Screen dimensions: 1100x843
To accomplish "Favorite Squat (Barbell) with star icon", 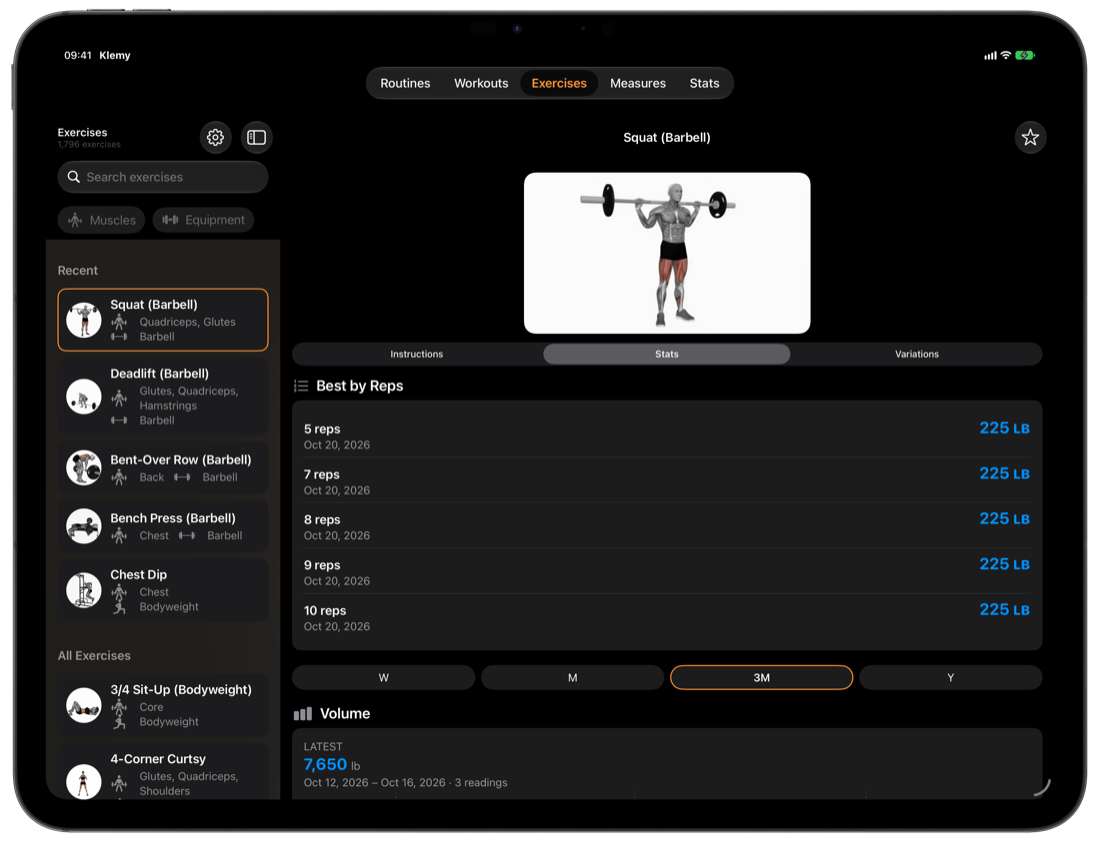I will [x=1030, y=137].
